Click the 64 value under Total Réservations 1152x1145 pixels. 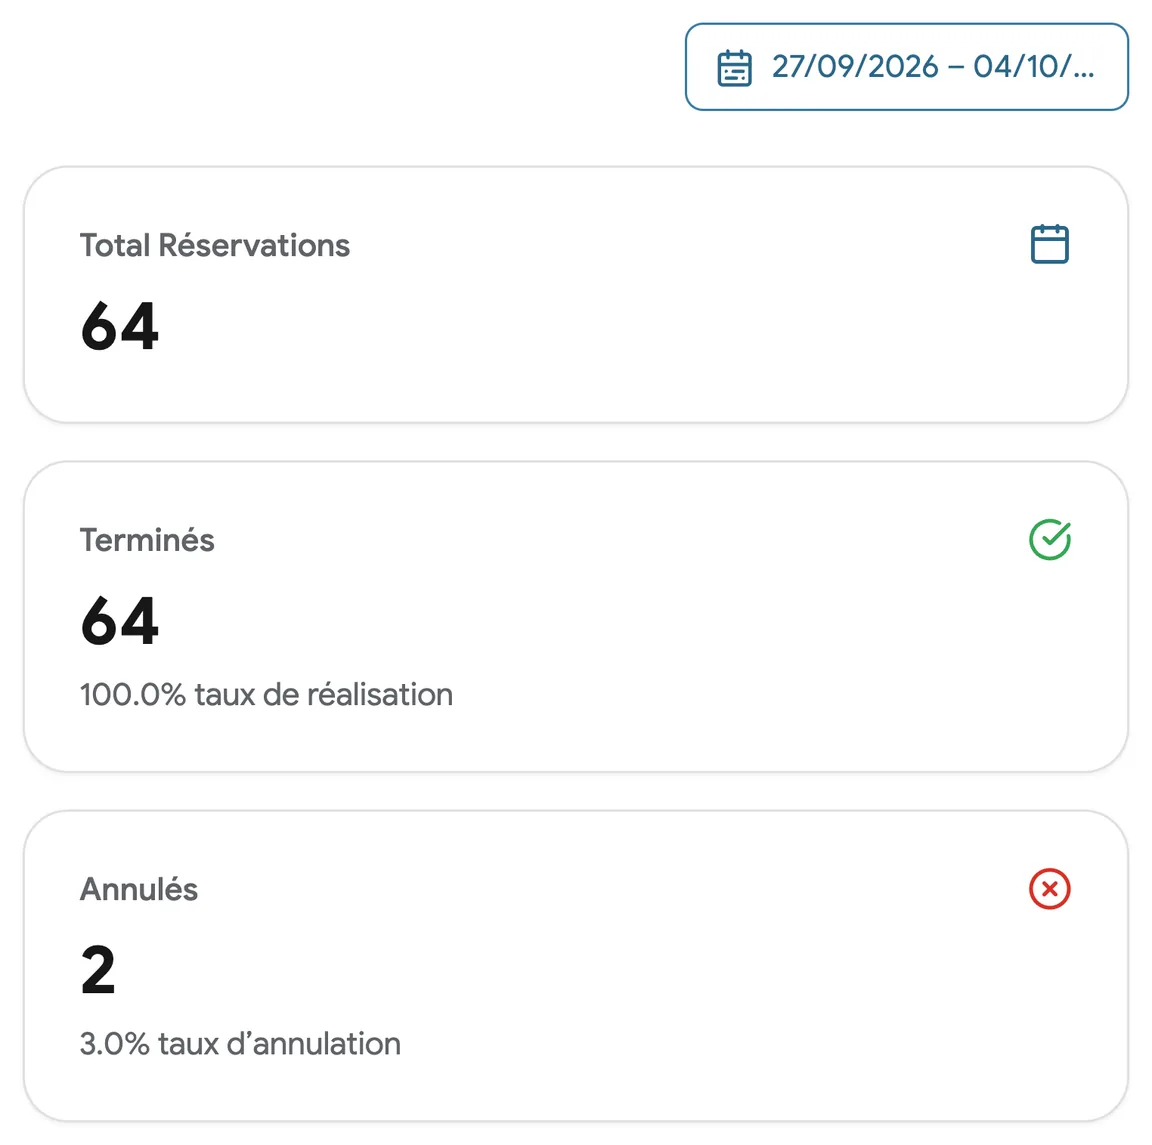tap(120, 326)
